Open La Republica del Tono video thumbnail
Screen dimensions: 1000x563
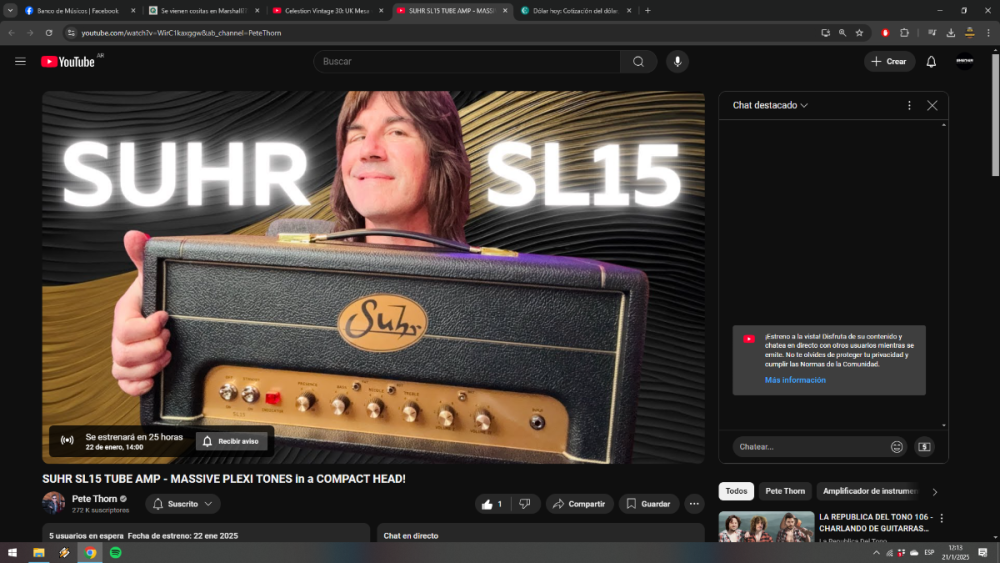(x=766, y=527)
